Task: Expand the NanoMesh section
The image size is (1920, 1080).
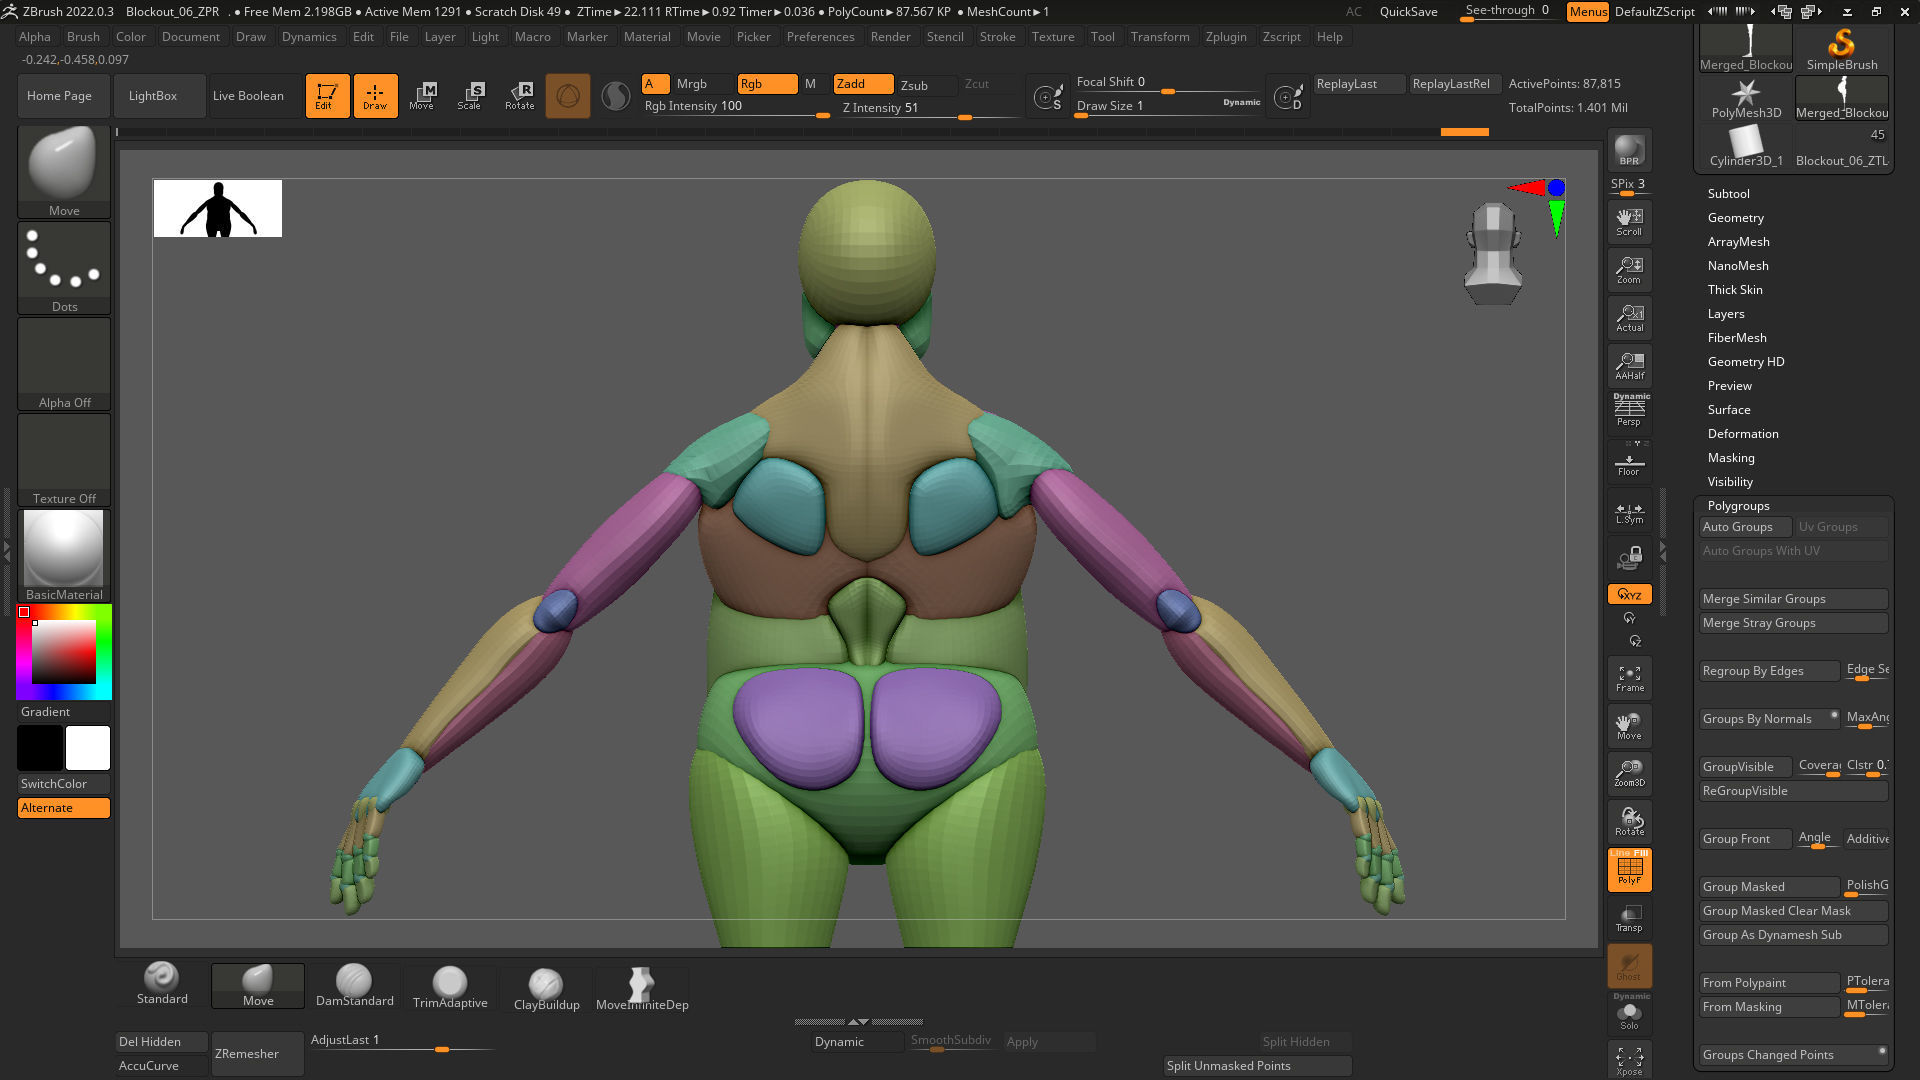Action: tap(1738, 266)
